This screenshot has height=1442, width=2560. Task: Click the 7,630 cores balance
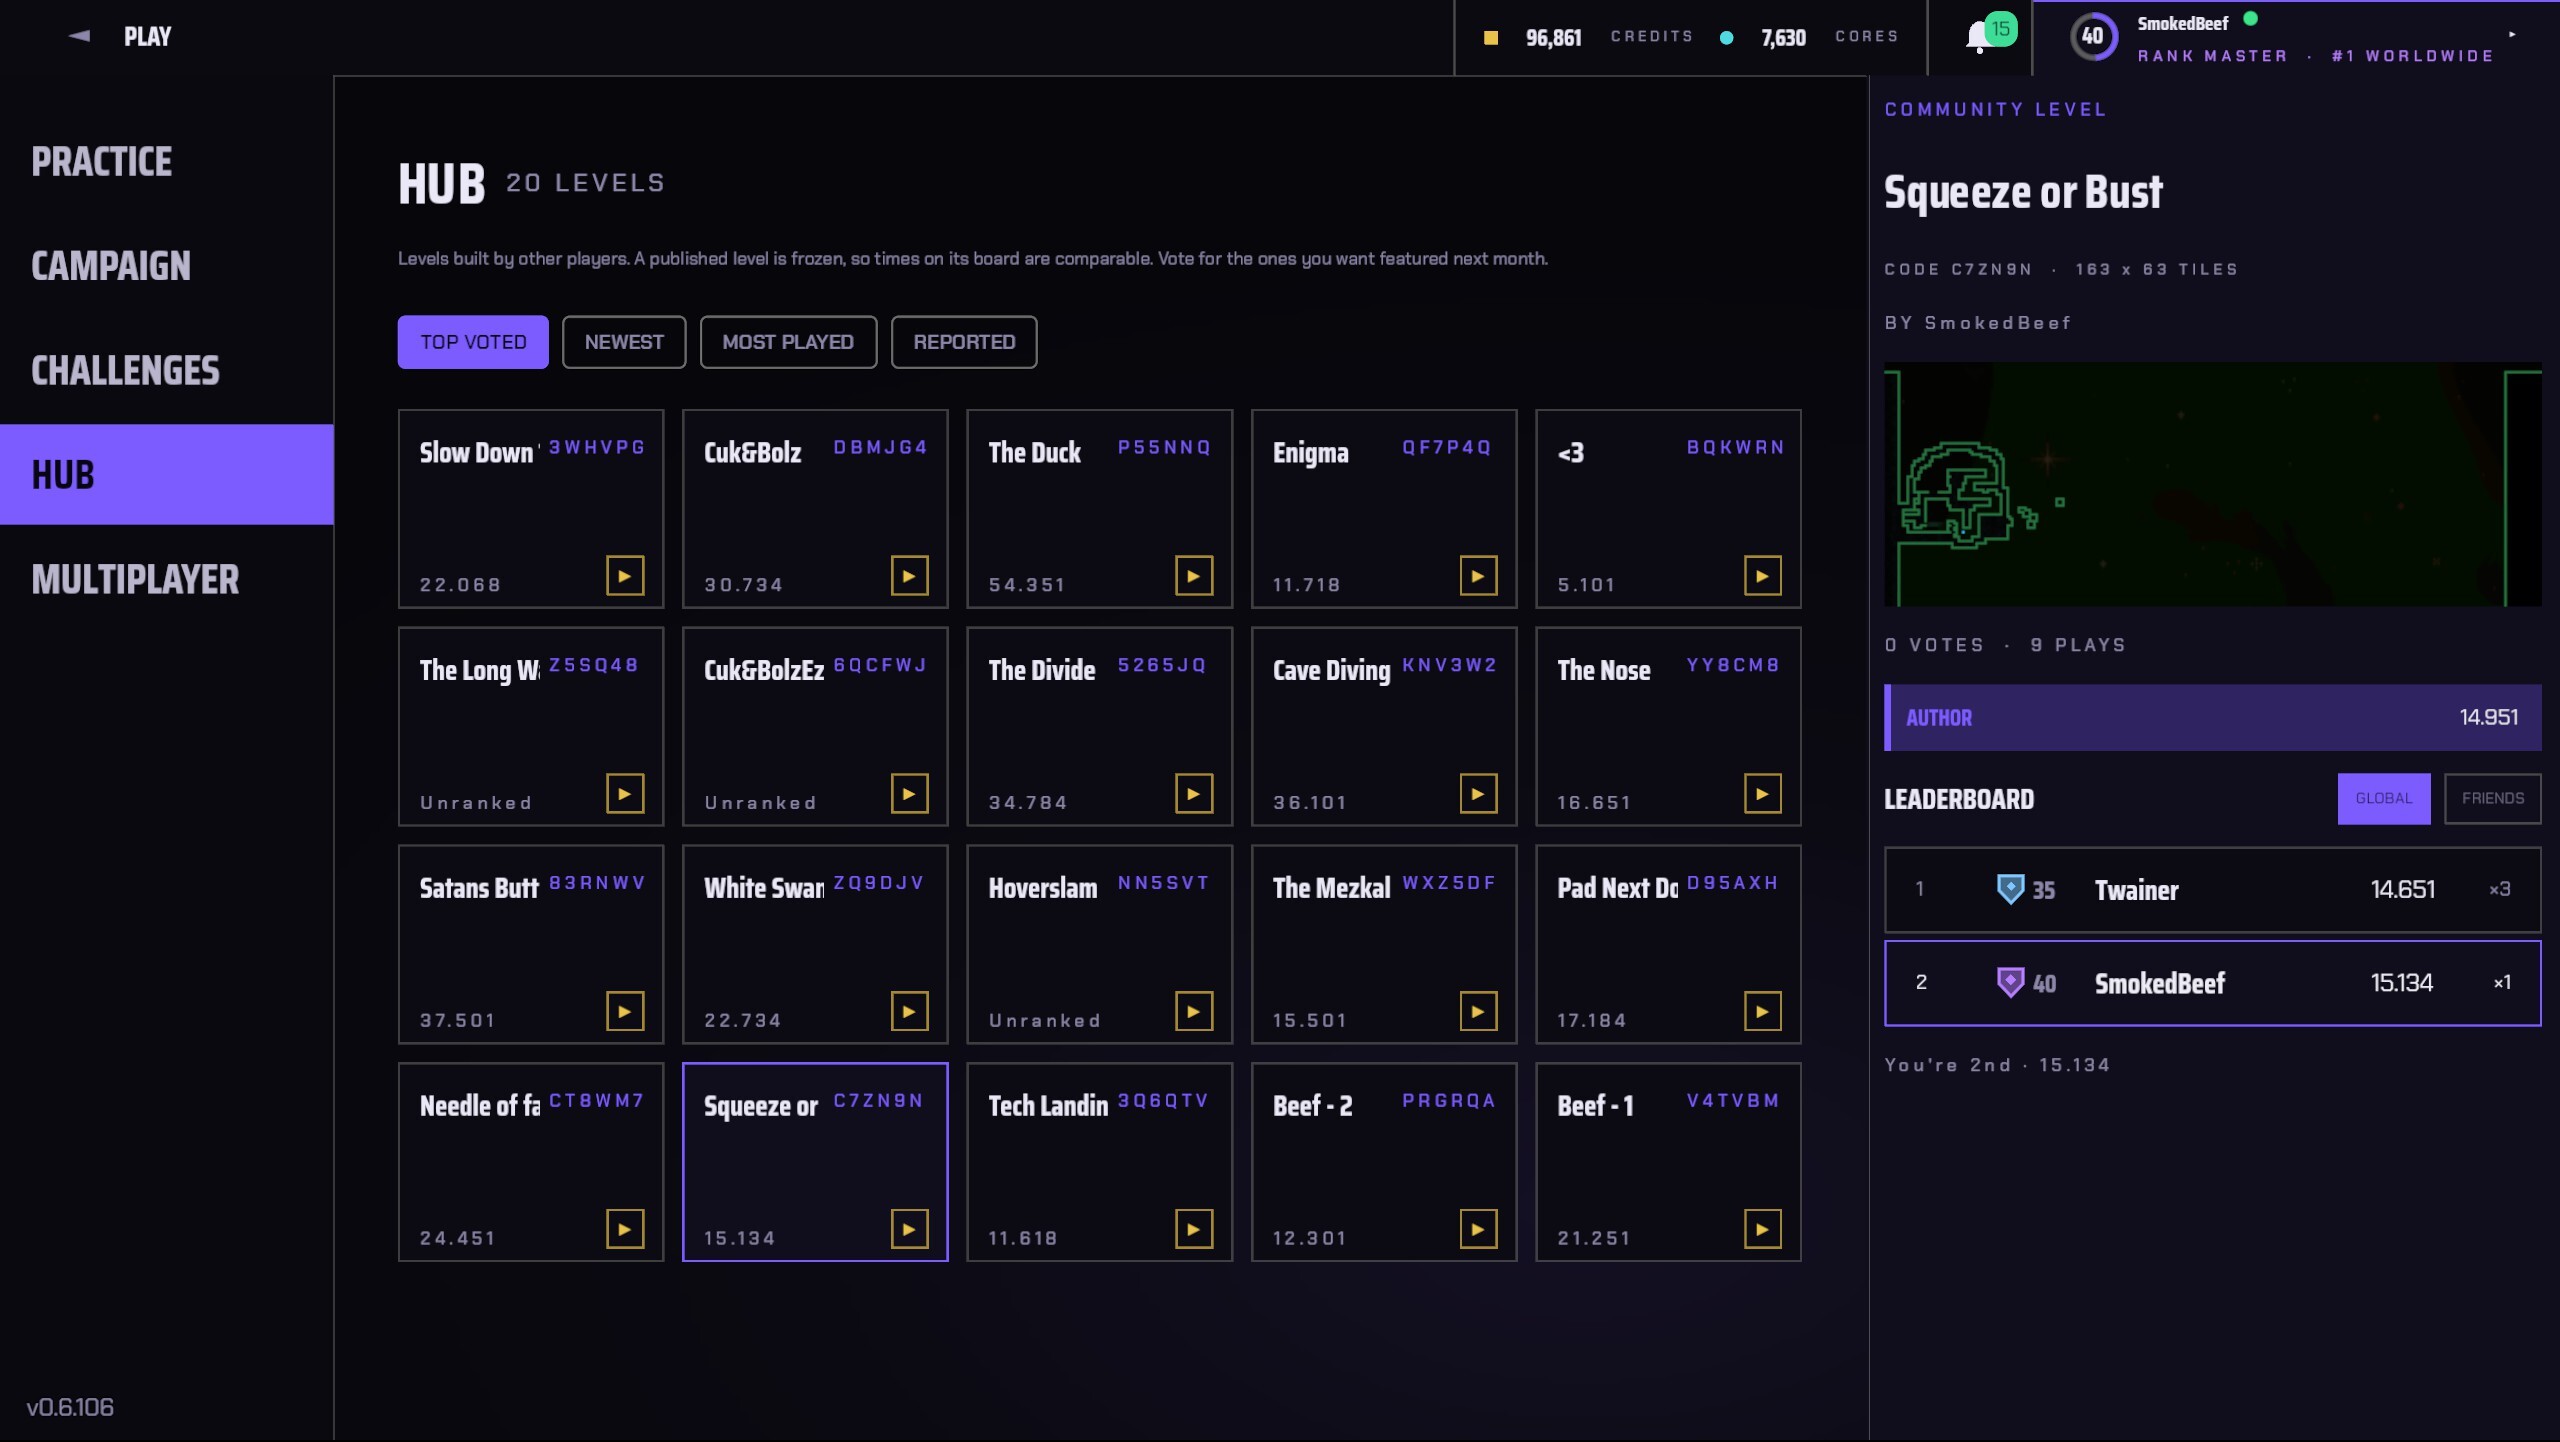click(x=1783, y=38)
